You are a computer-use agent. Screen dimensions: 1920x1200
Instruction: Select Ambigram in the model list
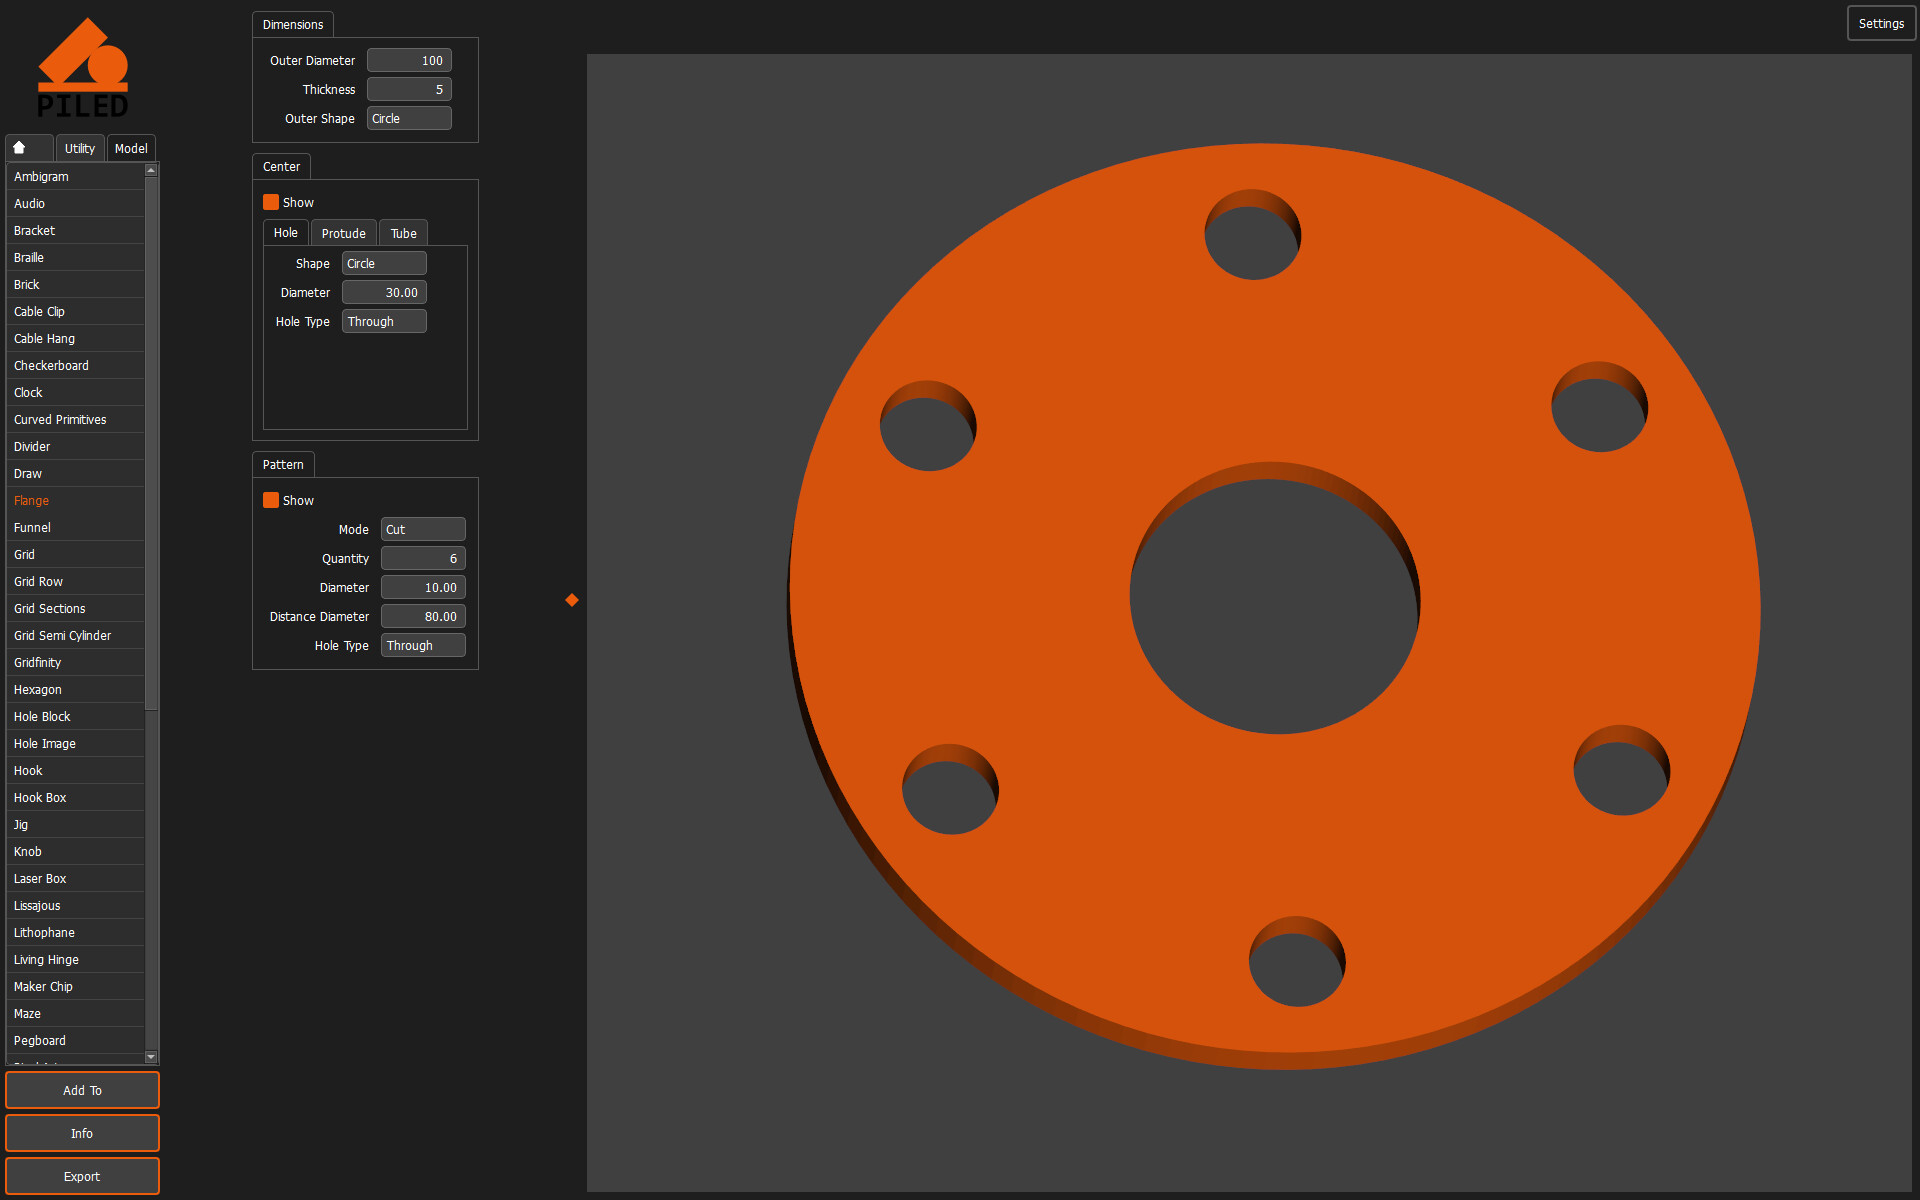tap(75, 176)
